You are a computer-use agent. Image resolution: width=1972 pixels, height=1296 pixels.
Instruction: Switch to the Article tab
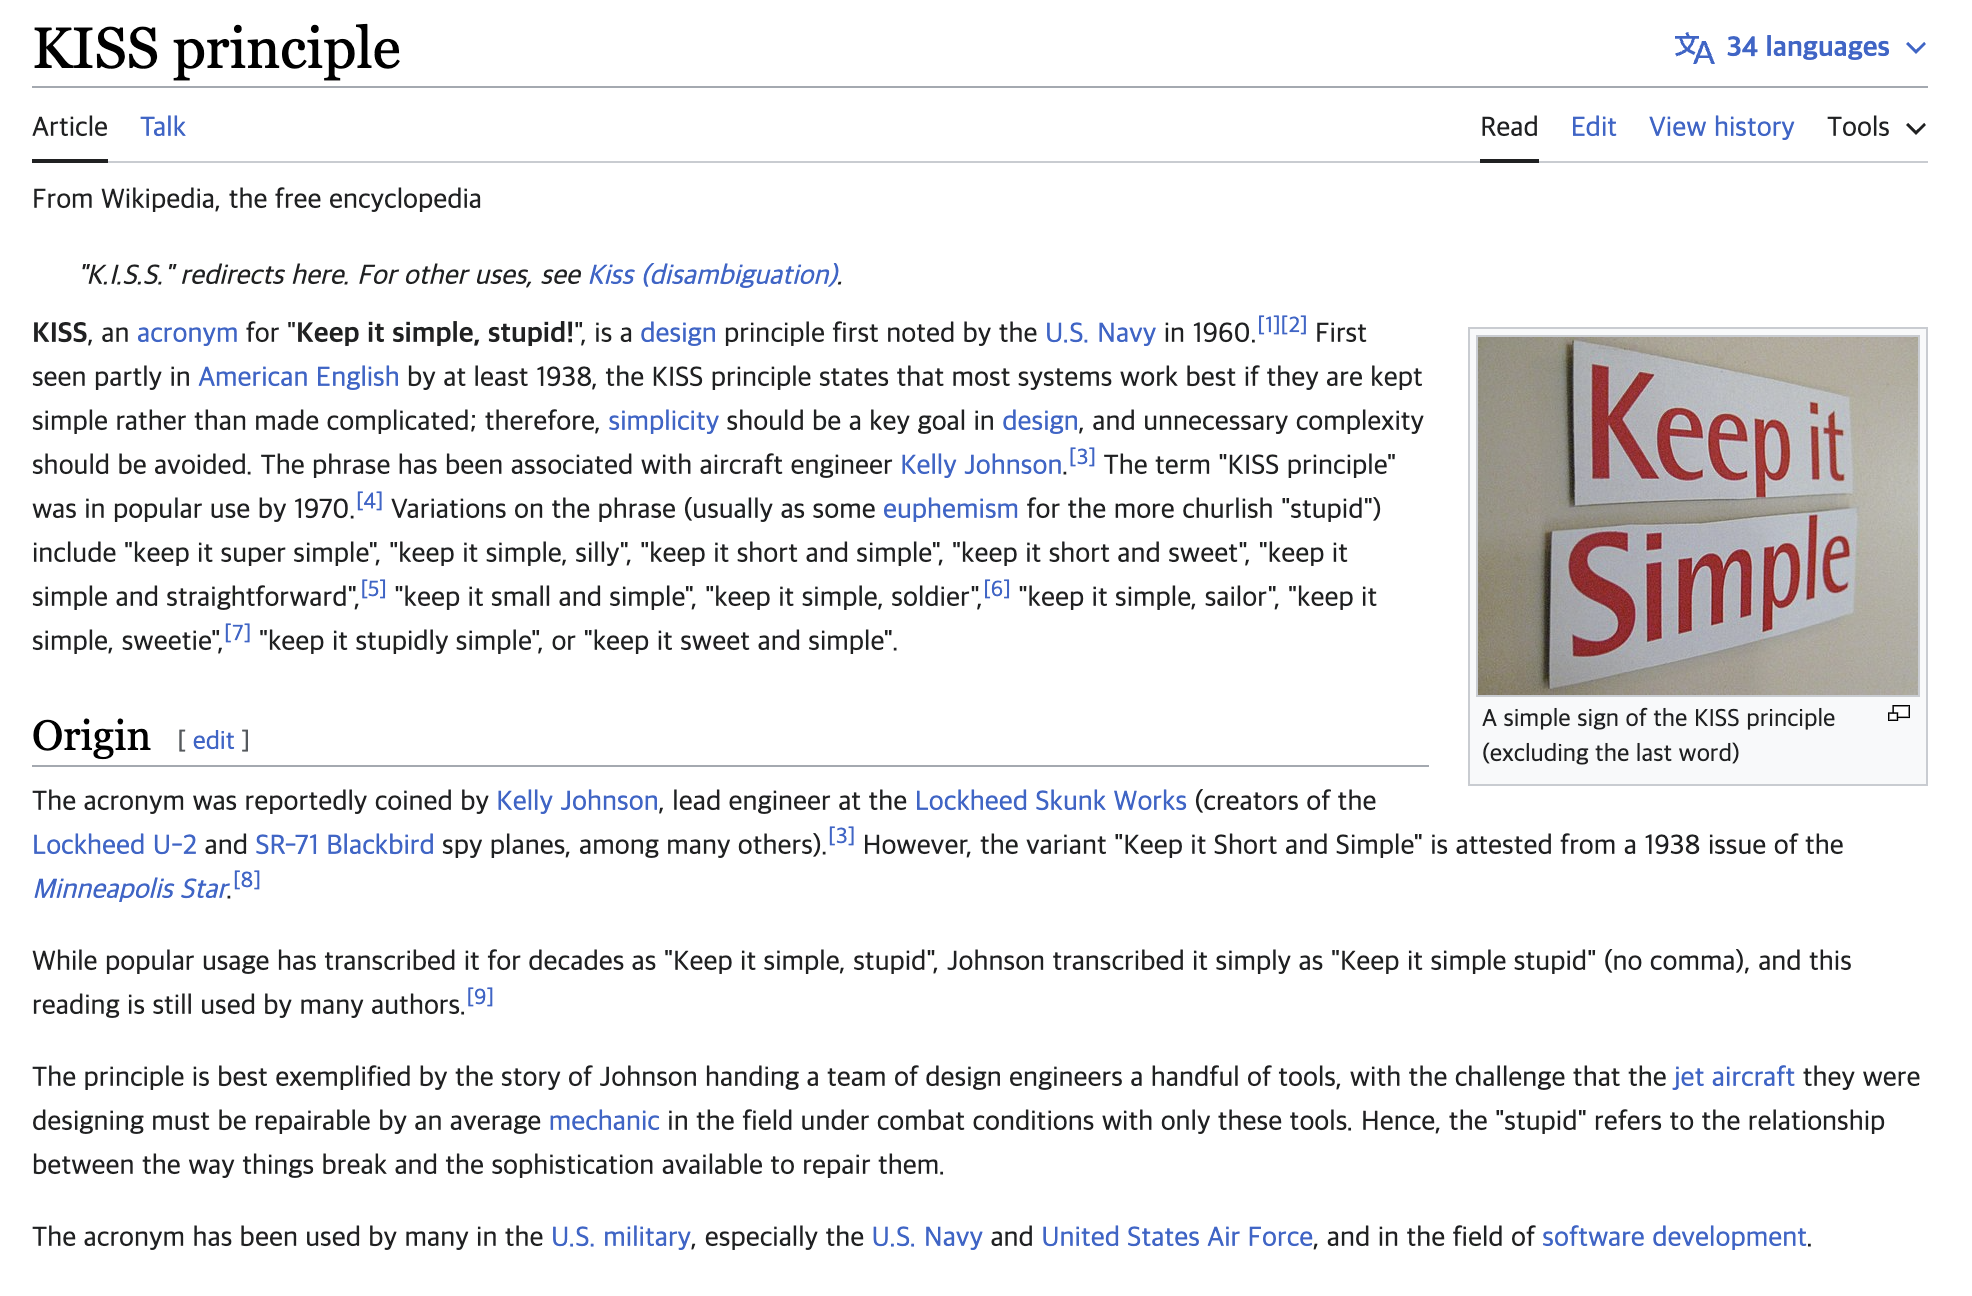[70, 127]
